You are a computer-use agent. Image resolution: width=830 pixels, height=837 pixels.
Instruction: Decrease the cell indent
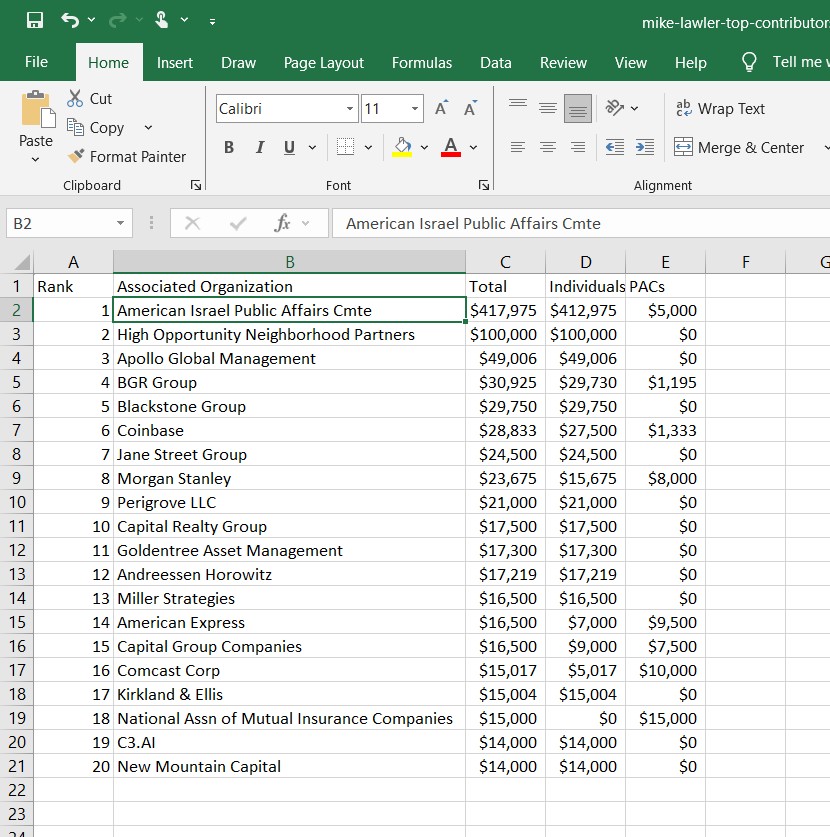pyautogui.click(x=615, y=147)
